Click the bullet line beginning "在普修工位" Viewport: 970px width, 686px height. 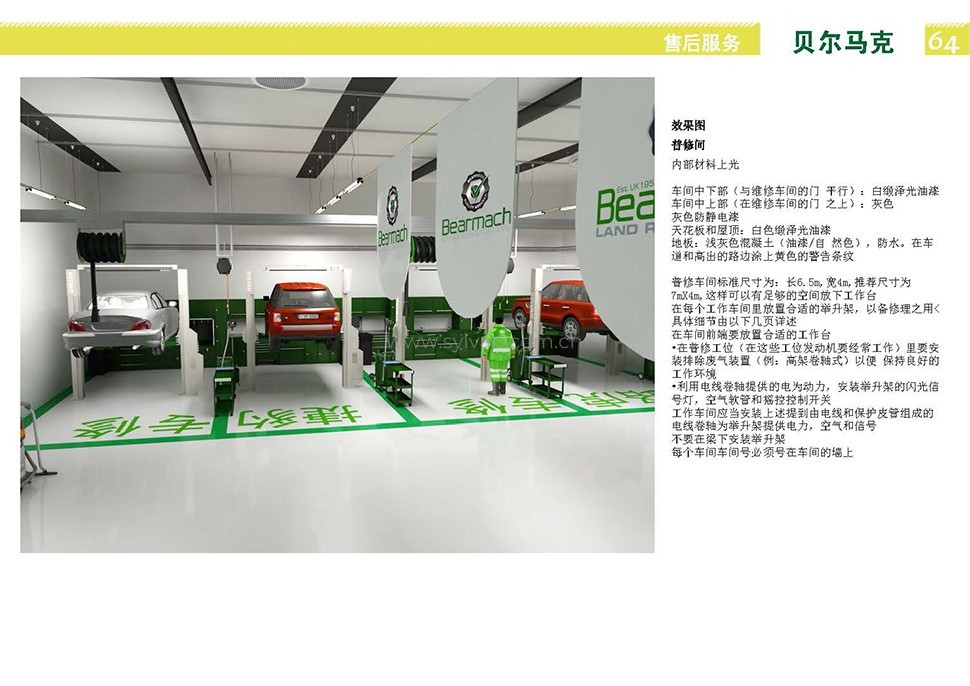(805, 348)
